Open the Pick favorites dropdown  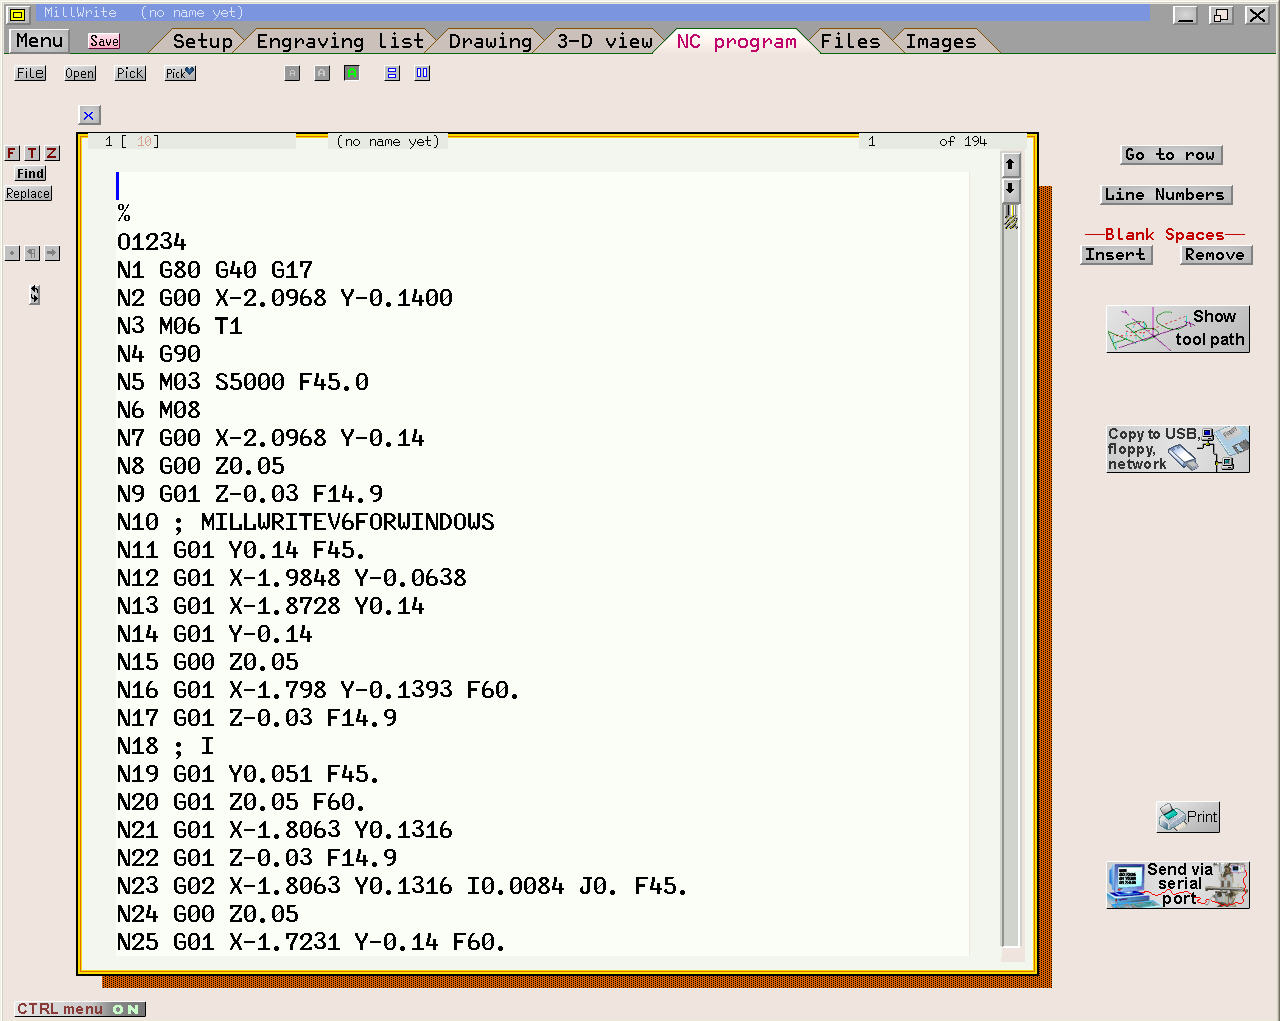click(x=179, y=72)
